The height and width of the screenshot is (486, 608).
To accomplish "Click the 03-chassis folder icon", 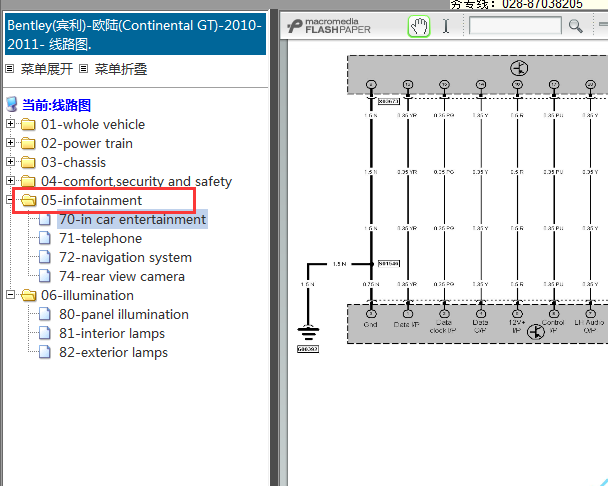I will (28, 162).
